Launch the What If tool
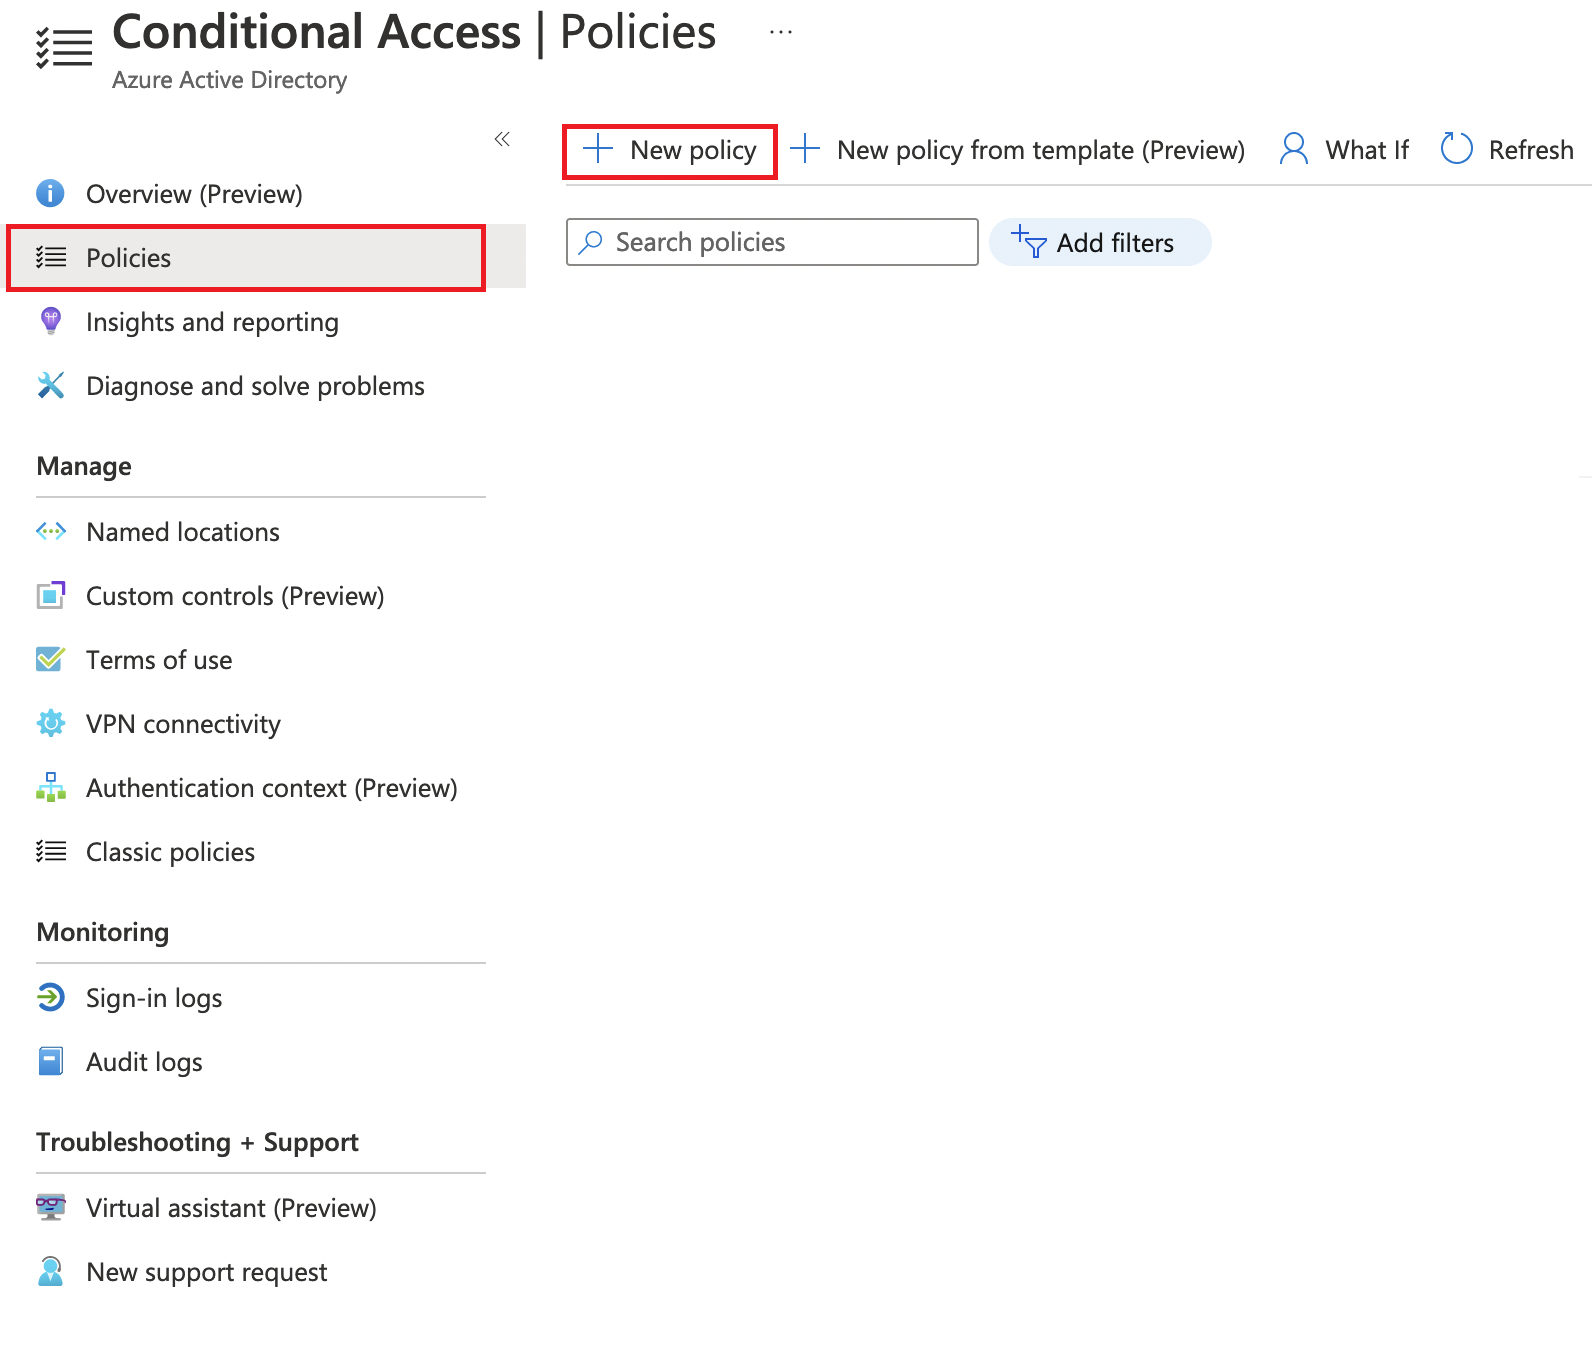This screenshot has height=1368, width=1592. [x=1343, y=149]
